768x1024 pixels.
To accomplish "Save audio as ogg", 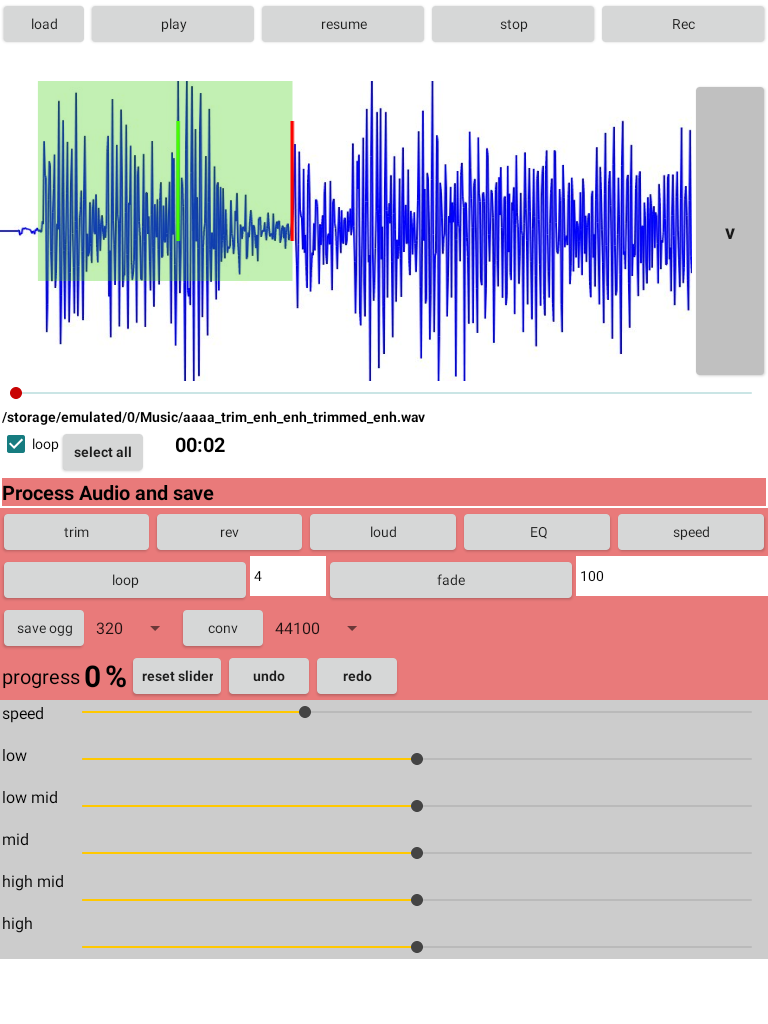I will tap(45, 628).
